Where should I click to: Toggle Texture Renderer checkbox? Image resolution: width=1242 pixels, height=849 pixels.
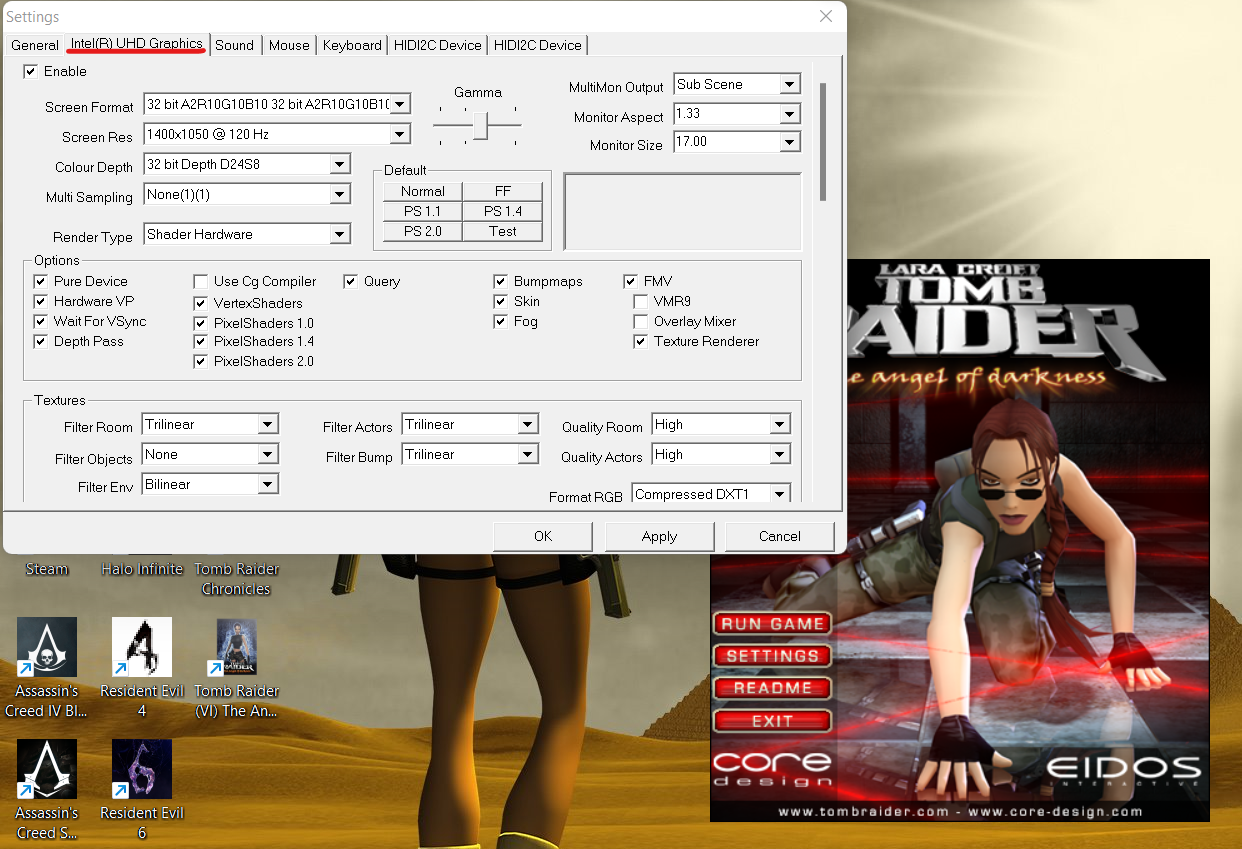(641, 342)
